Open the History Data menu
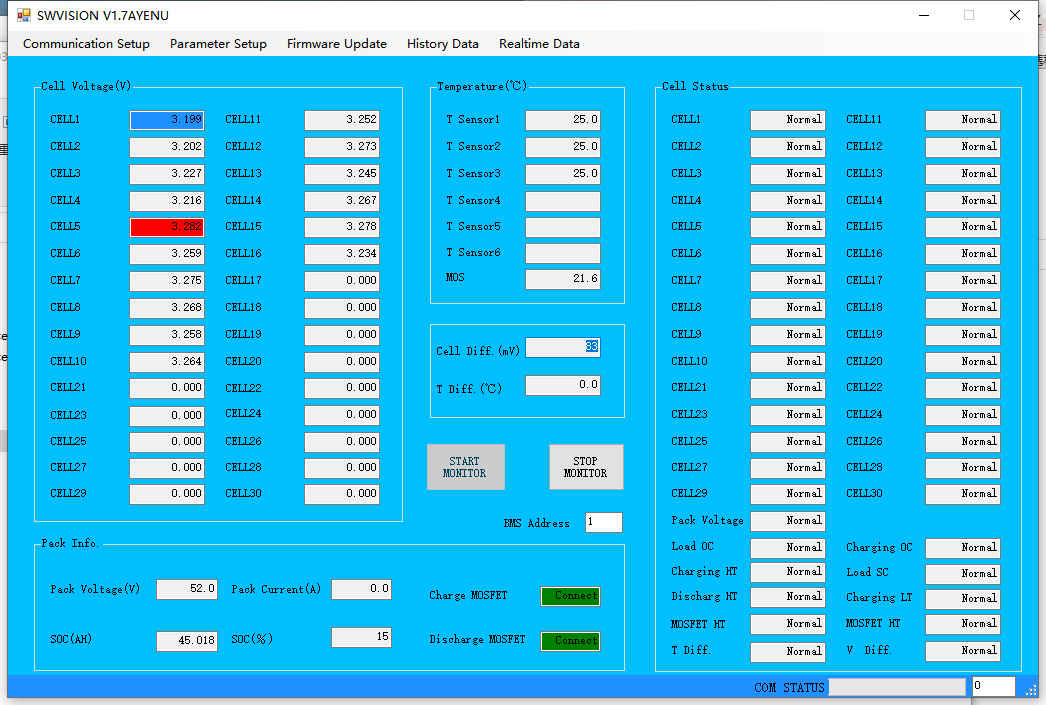This screenshot has width=1046, height=705. (x=443, y=44)
